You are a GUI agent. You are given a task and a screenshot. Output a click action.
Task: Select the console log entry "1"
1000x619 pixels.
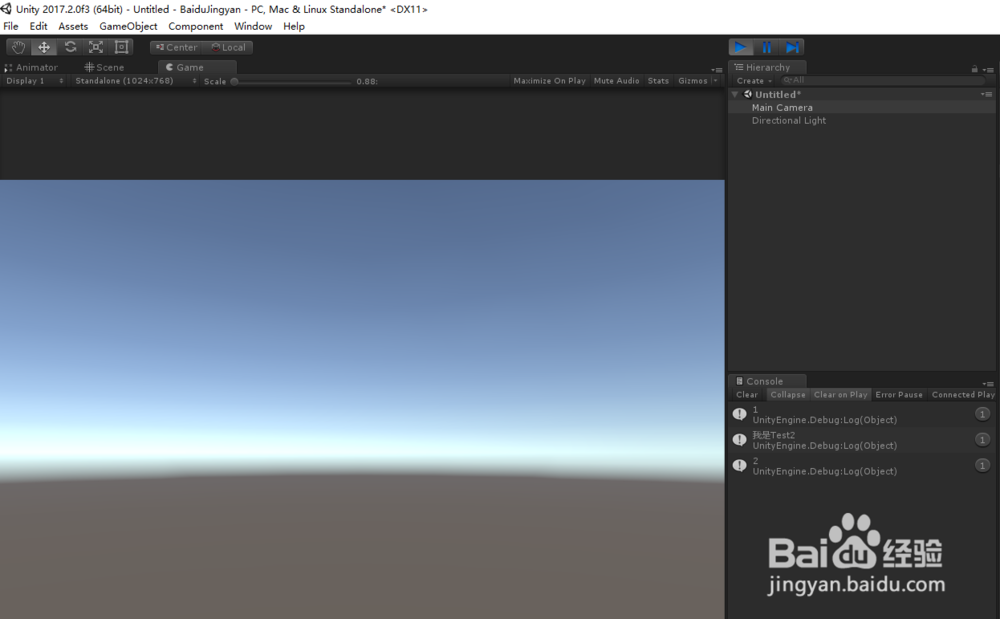click(x=862, y=414)
